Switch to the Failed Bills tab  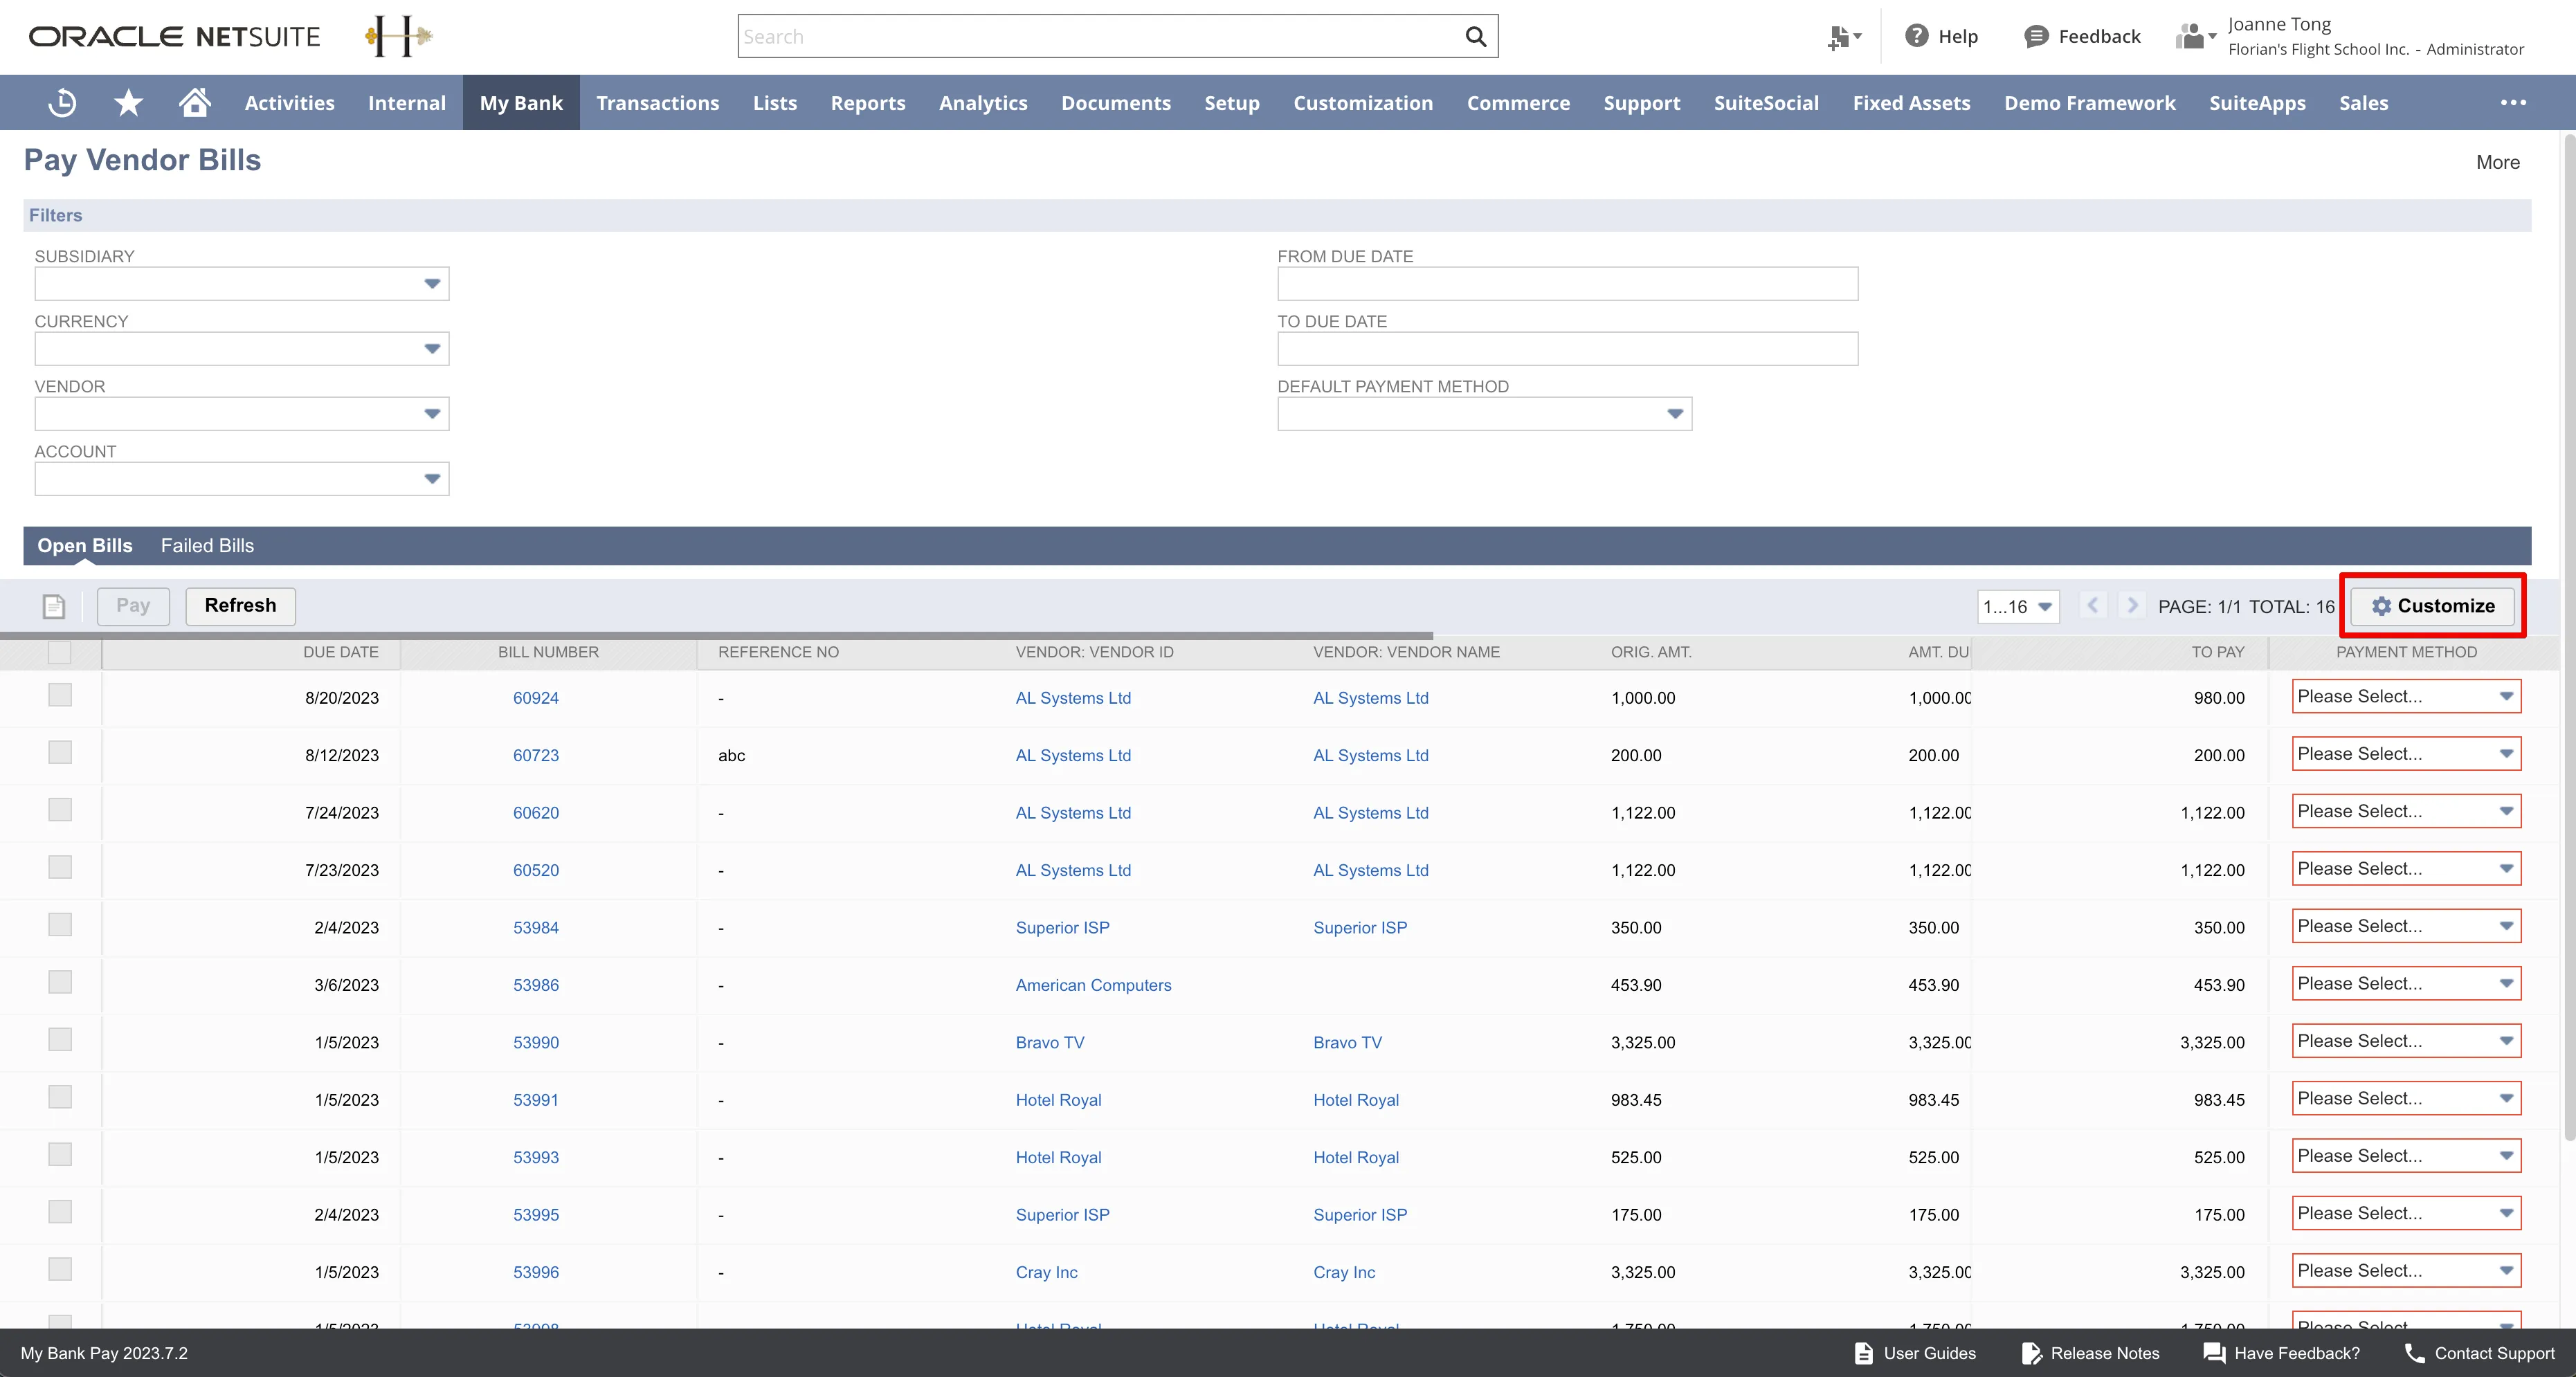click(x=207, y=546)
